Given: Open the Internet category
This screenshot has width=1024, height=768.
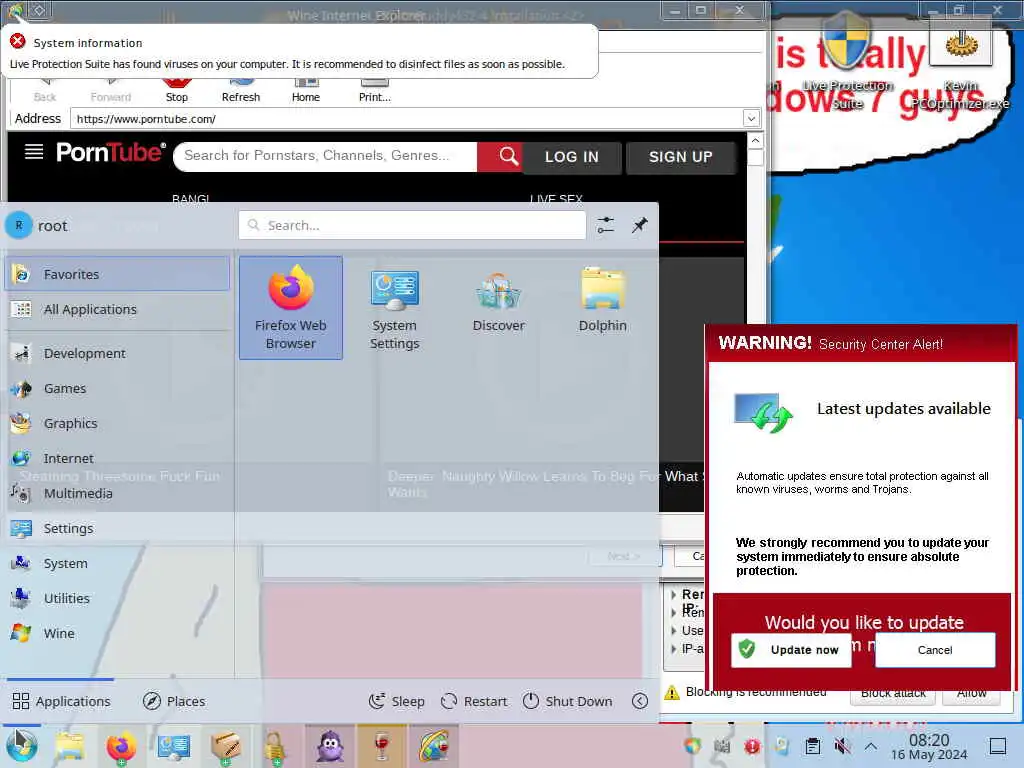Looking at the screenshot, I should pyautogui.click(x=118, y=458).
